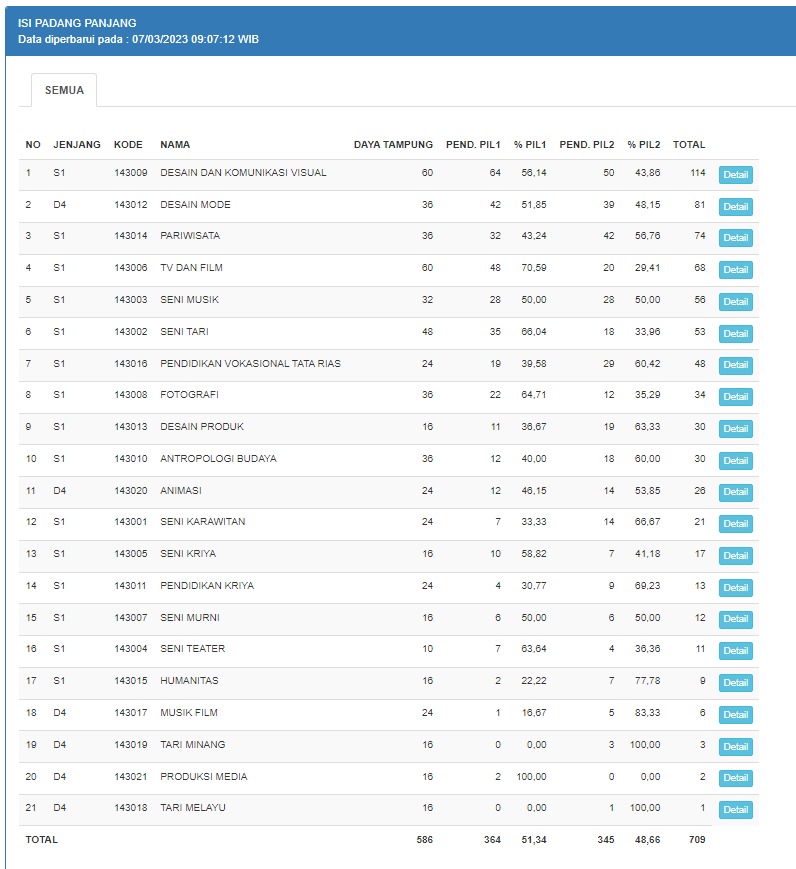This screenshot has height=869, width=796.
Task: Click the ANTROPOLOGI BUDAYA name cell
Action: tap(218, 459)
